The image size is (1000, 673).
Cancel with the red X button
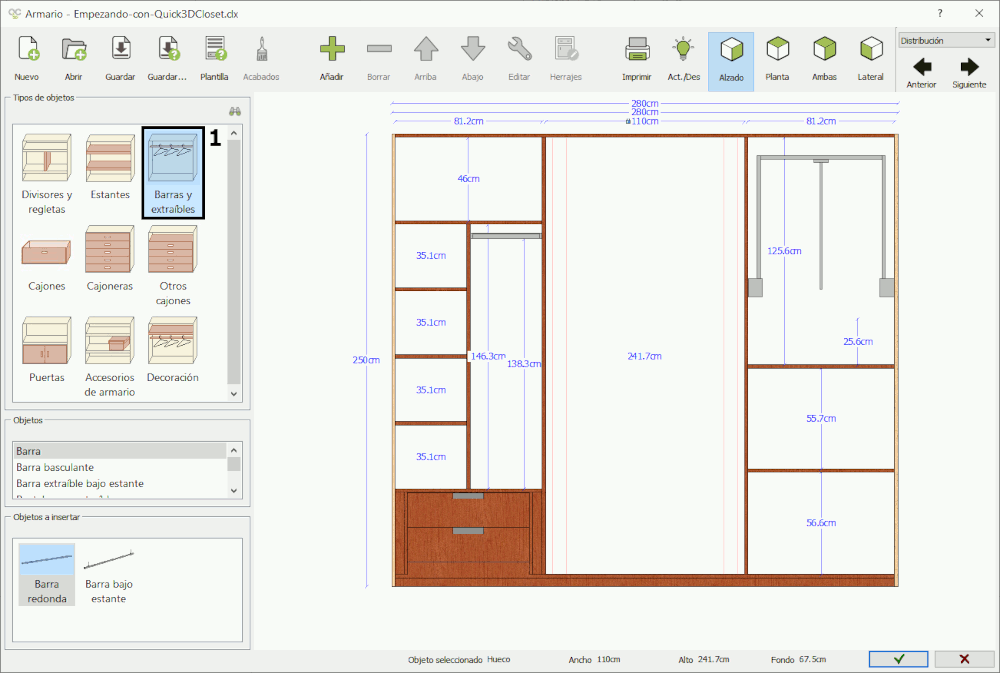964,659
